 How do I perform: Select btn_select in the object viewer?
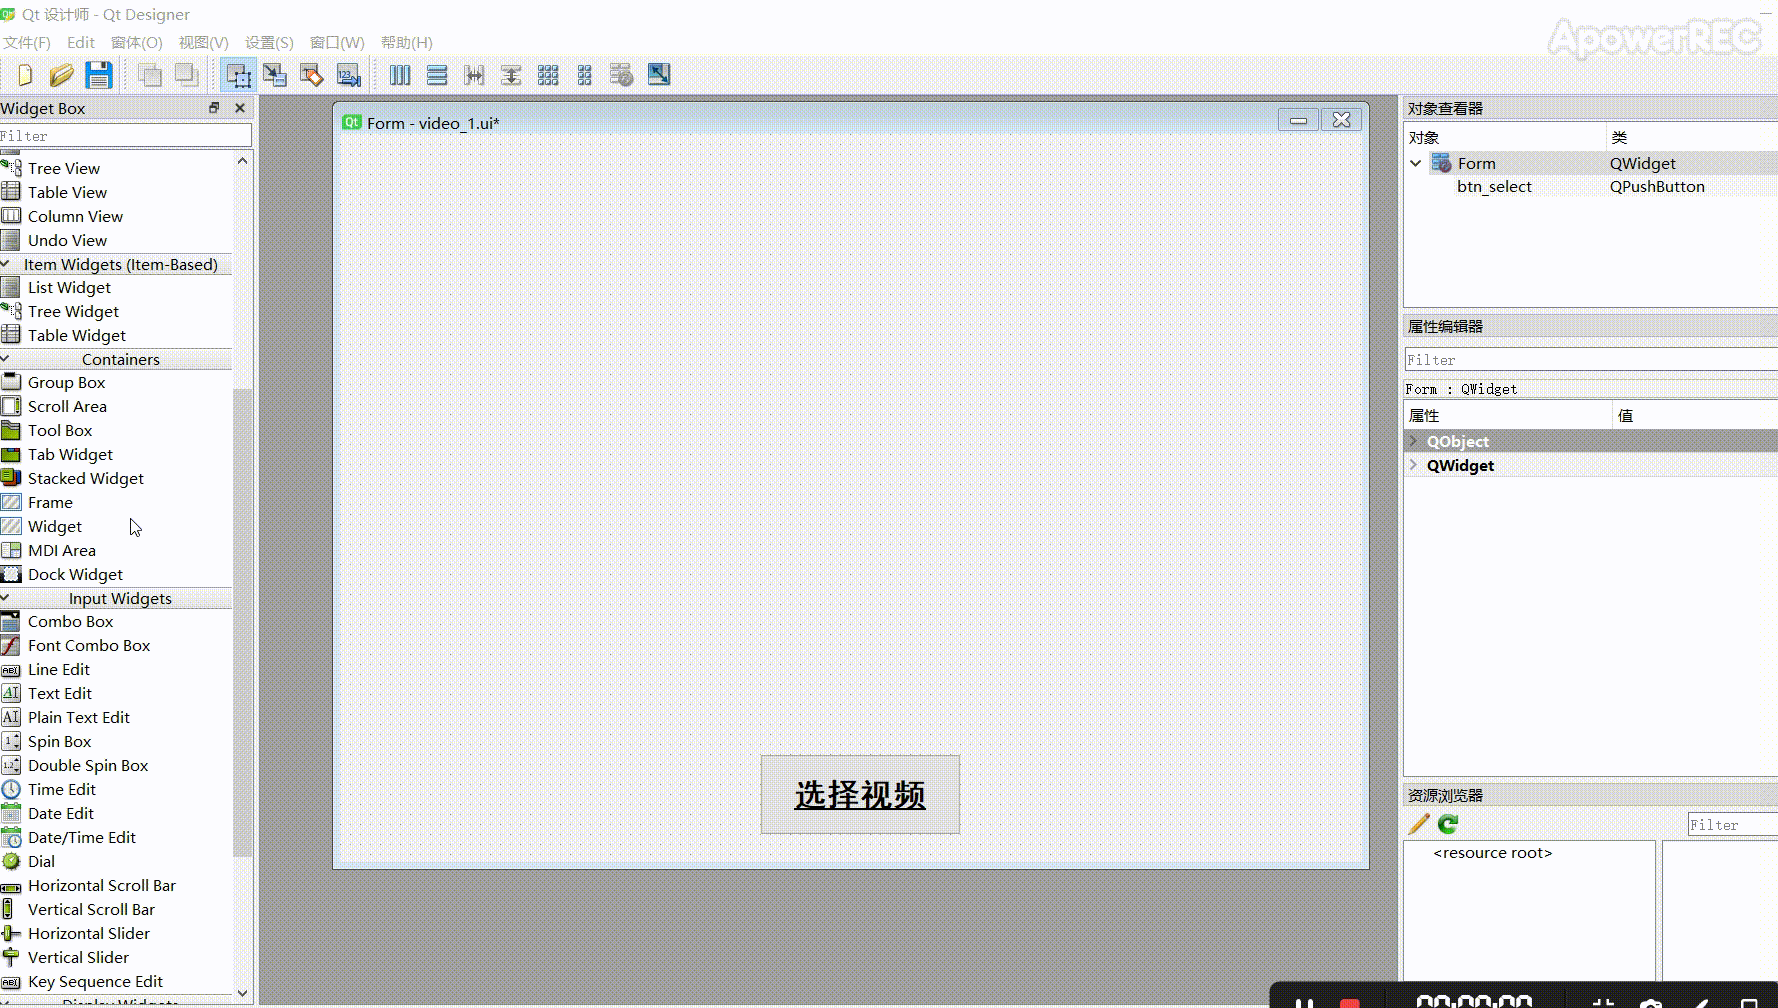(x=1493, y=186)
